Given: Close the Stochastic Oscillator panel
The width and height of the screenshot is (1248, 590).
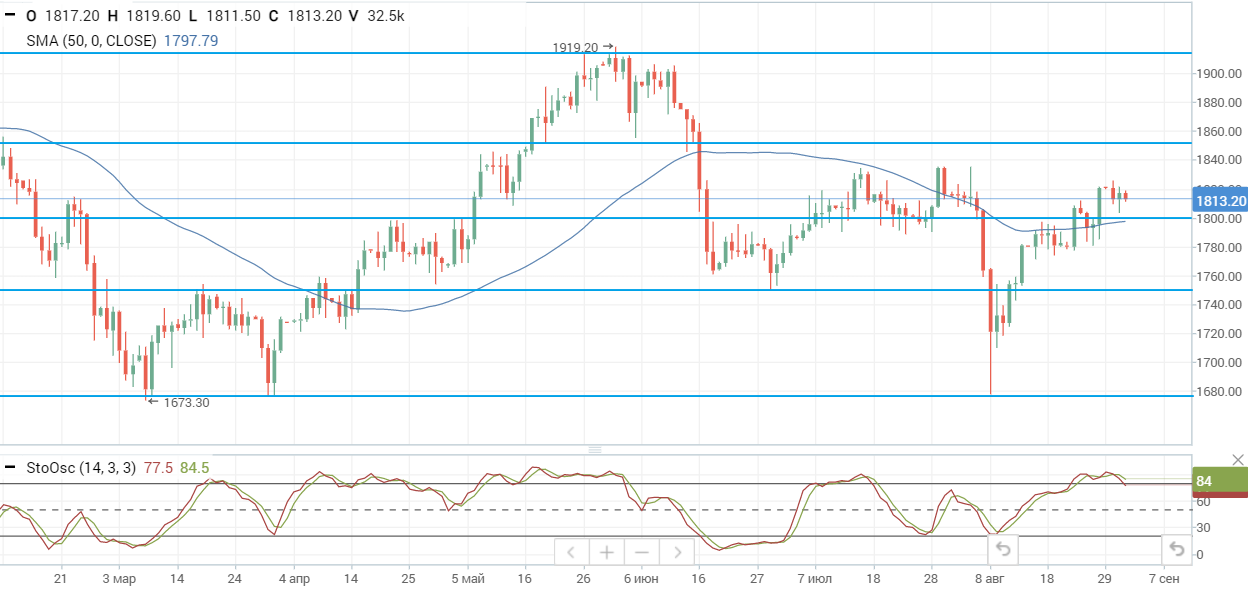Looking at the screenshot, I should [1238, 459].
